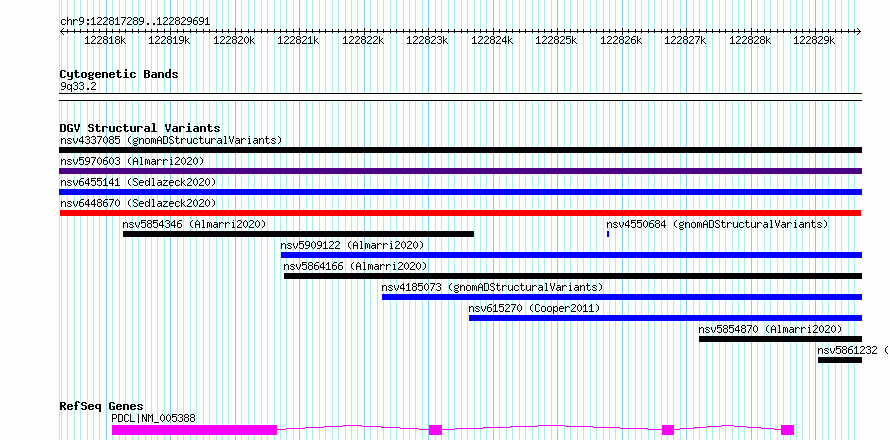Click the ruler's left end arrow
890x440 pixels.
click(x=62, y=32)
